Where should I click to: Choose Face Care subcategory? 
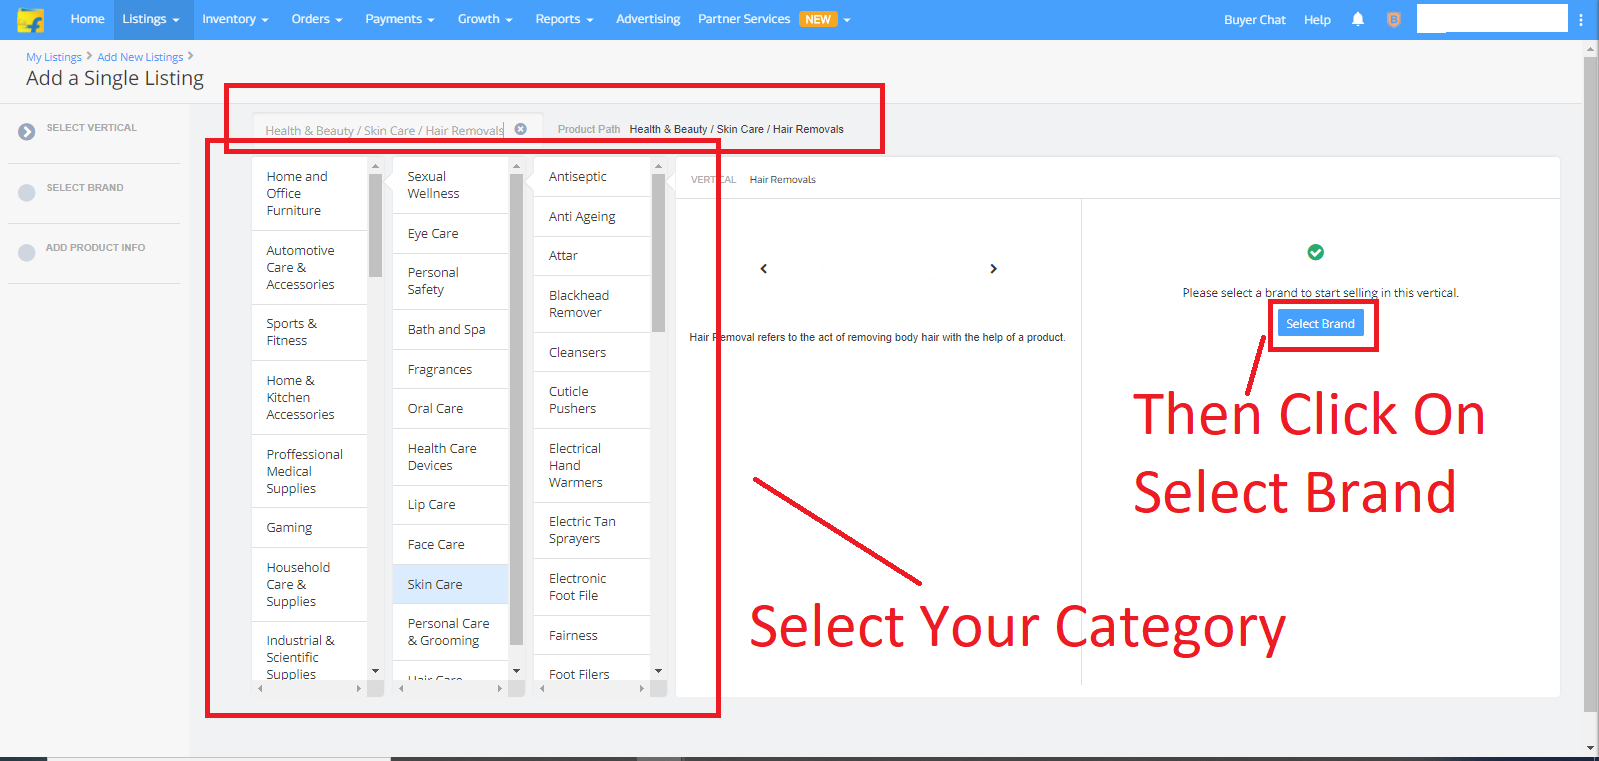point(450,545)
